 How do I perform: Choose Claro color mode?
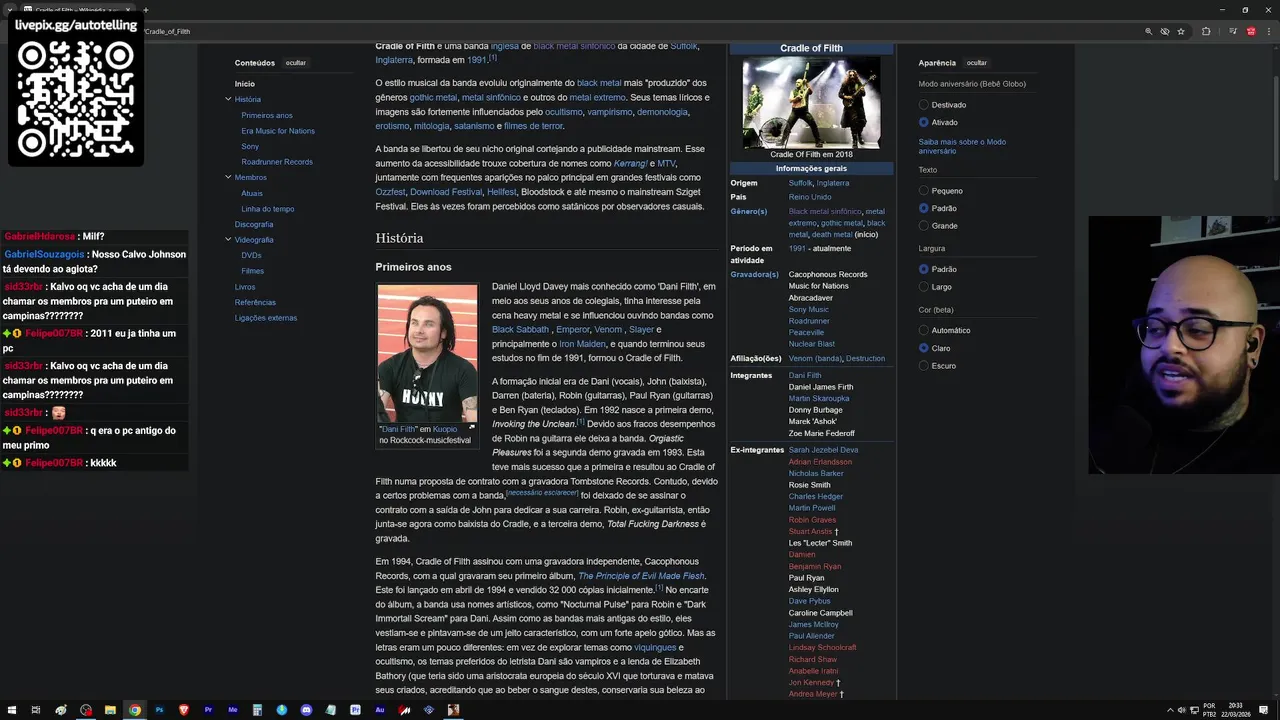924,348
